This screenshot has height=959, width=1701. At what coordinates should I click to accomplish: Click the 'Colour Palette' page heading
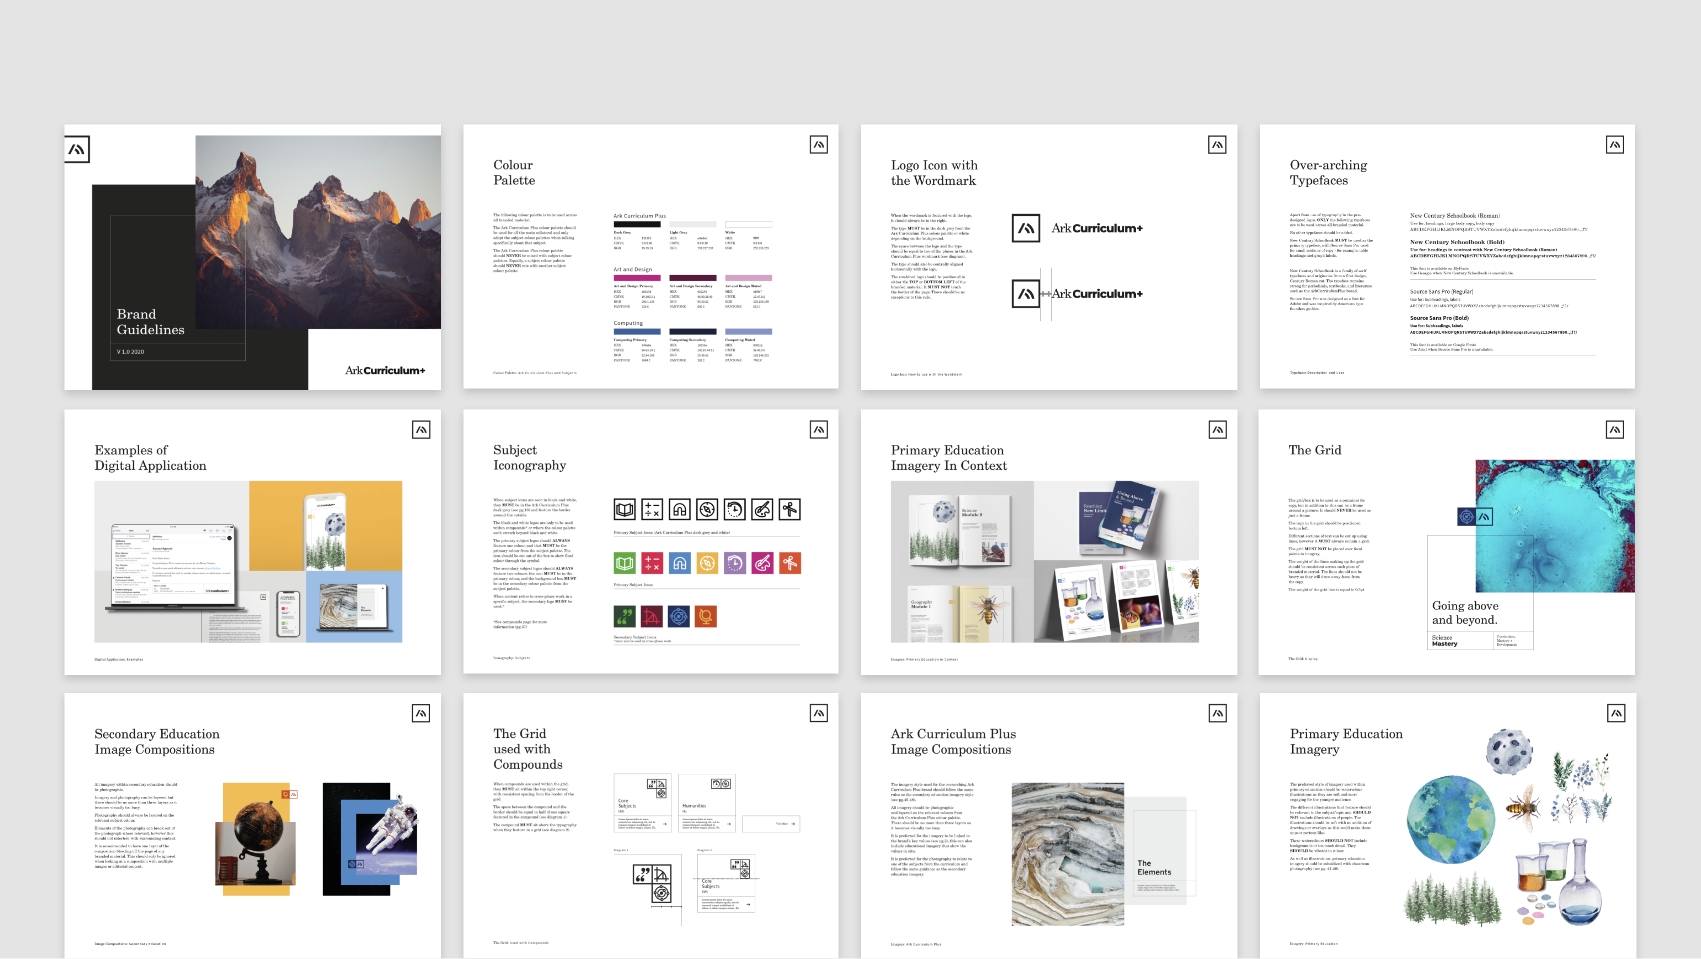(x=514, y=173)
